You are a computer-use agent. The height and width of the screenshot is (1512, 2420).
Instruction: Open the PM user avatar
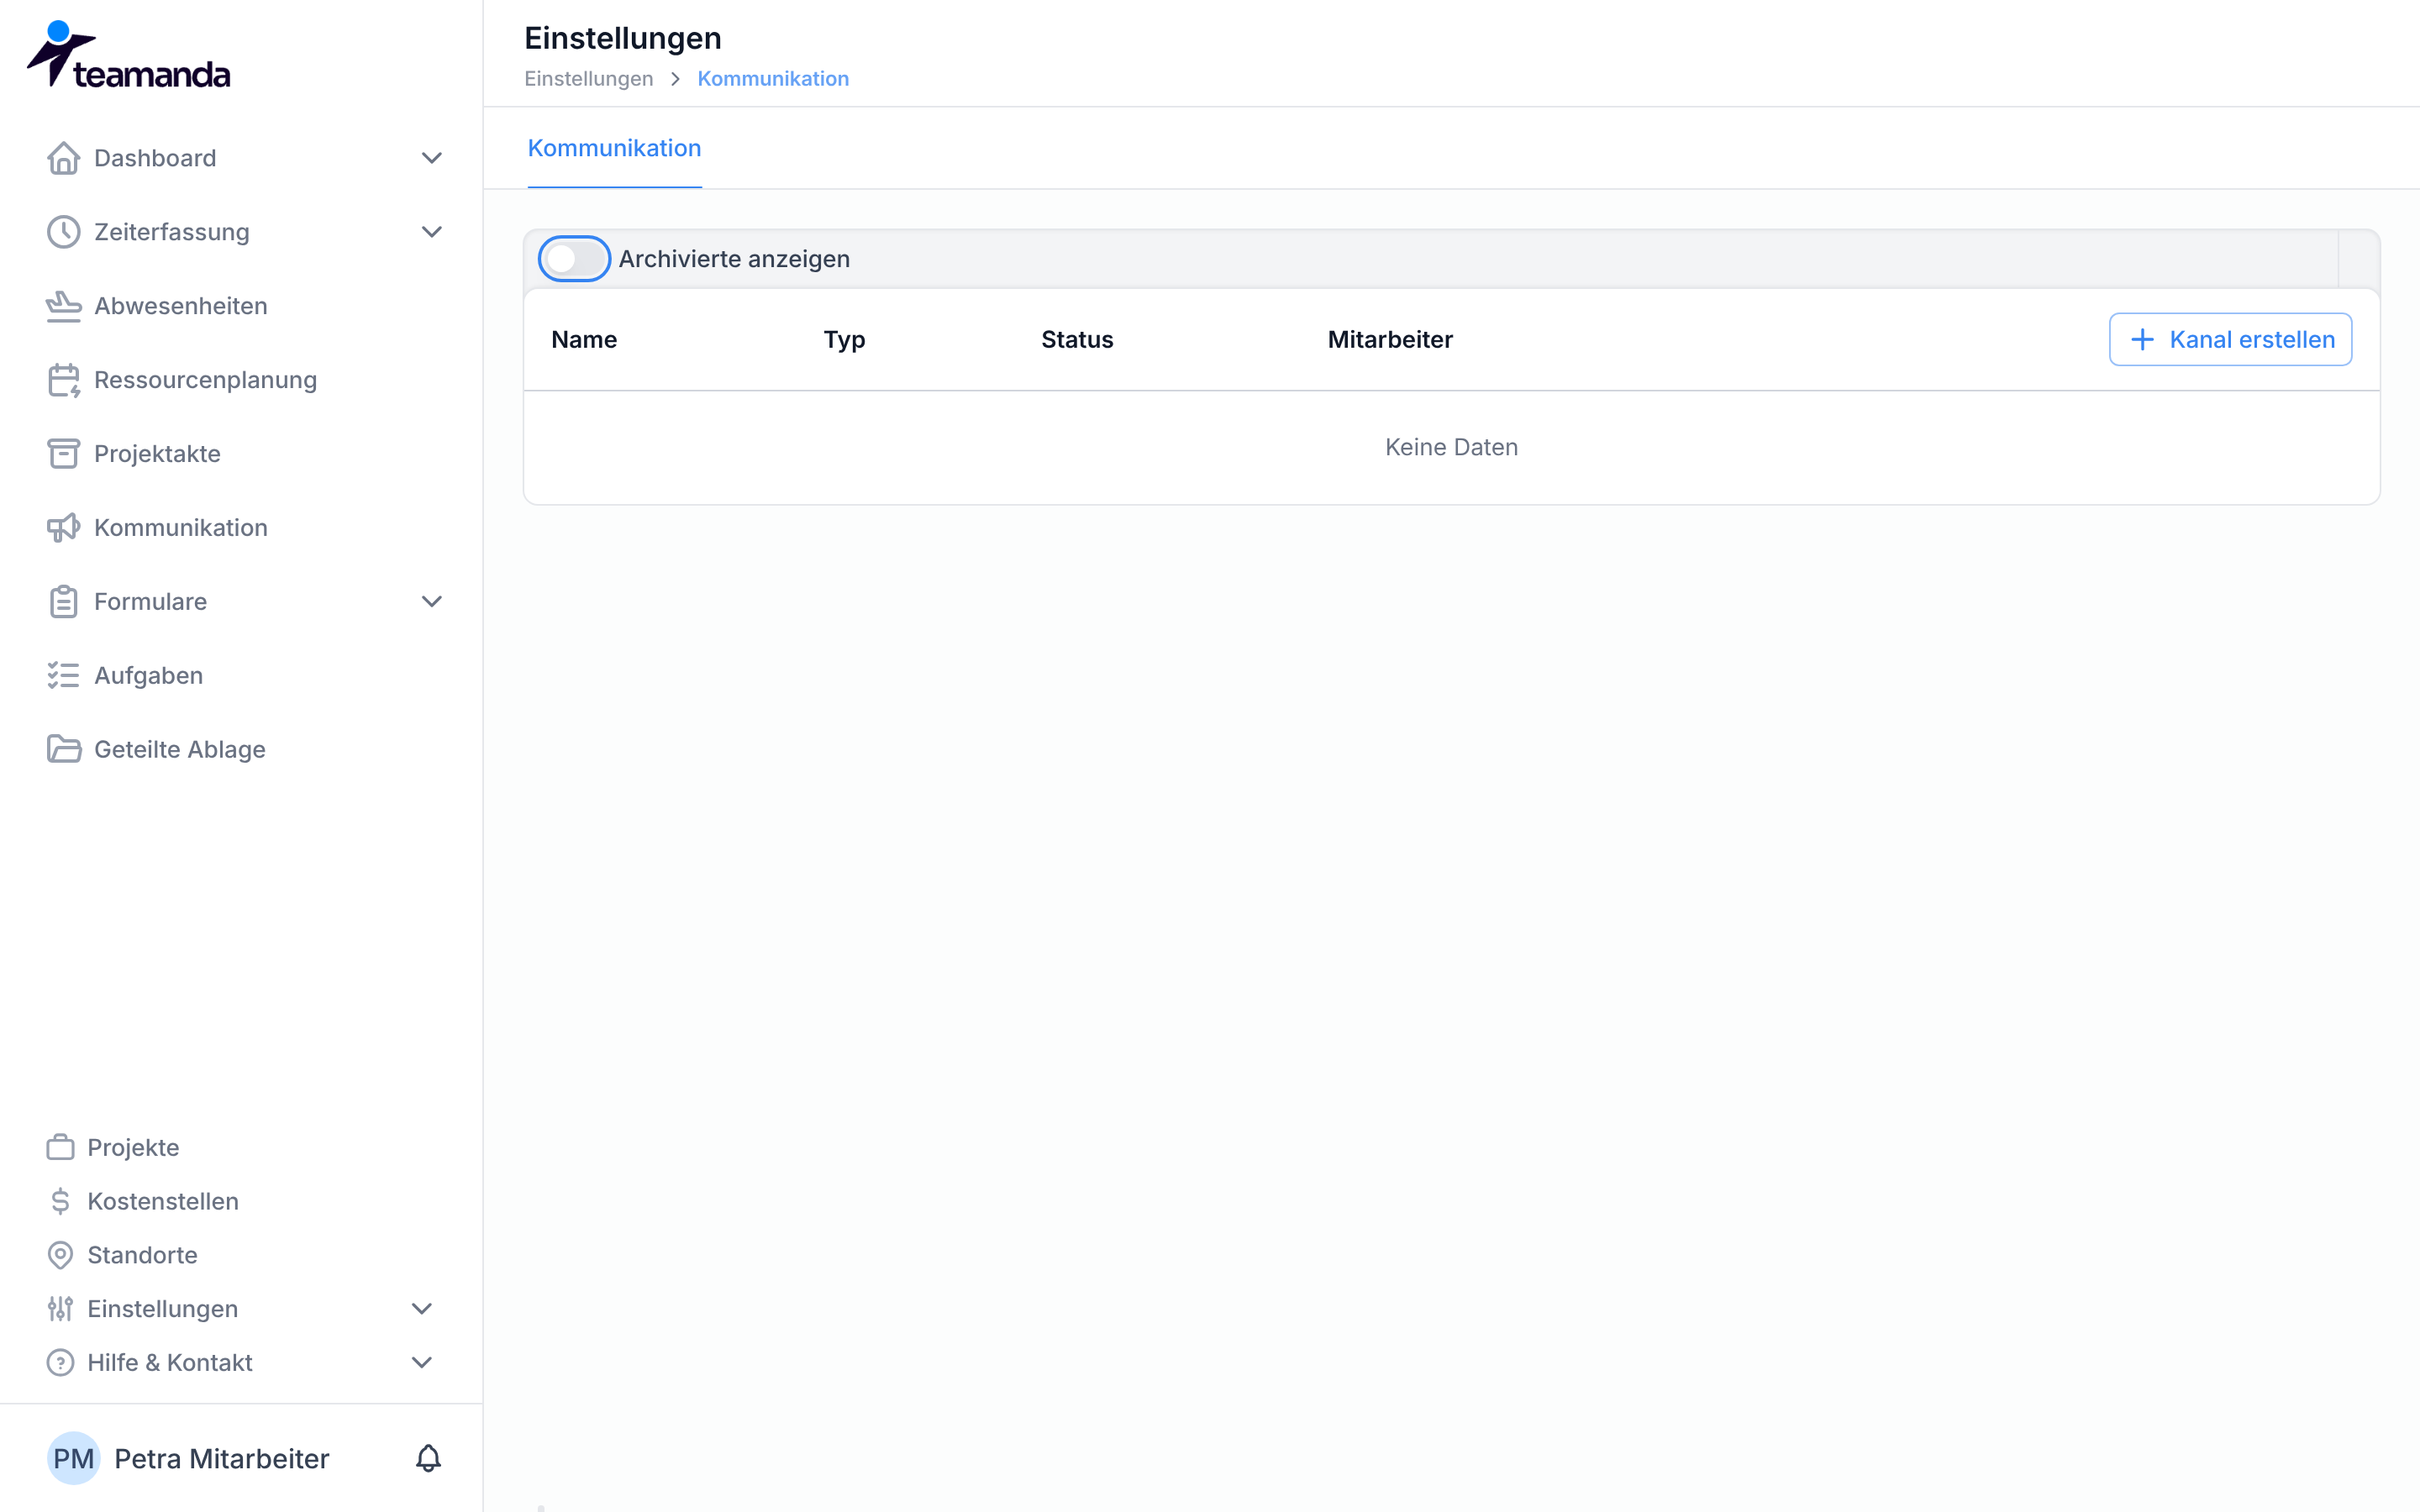(73, 1458)
